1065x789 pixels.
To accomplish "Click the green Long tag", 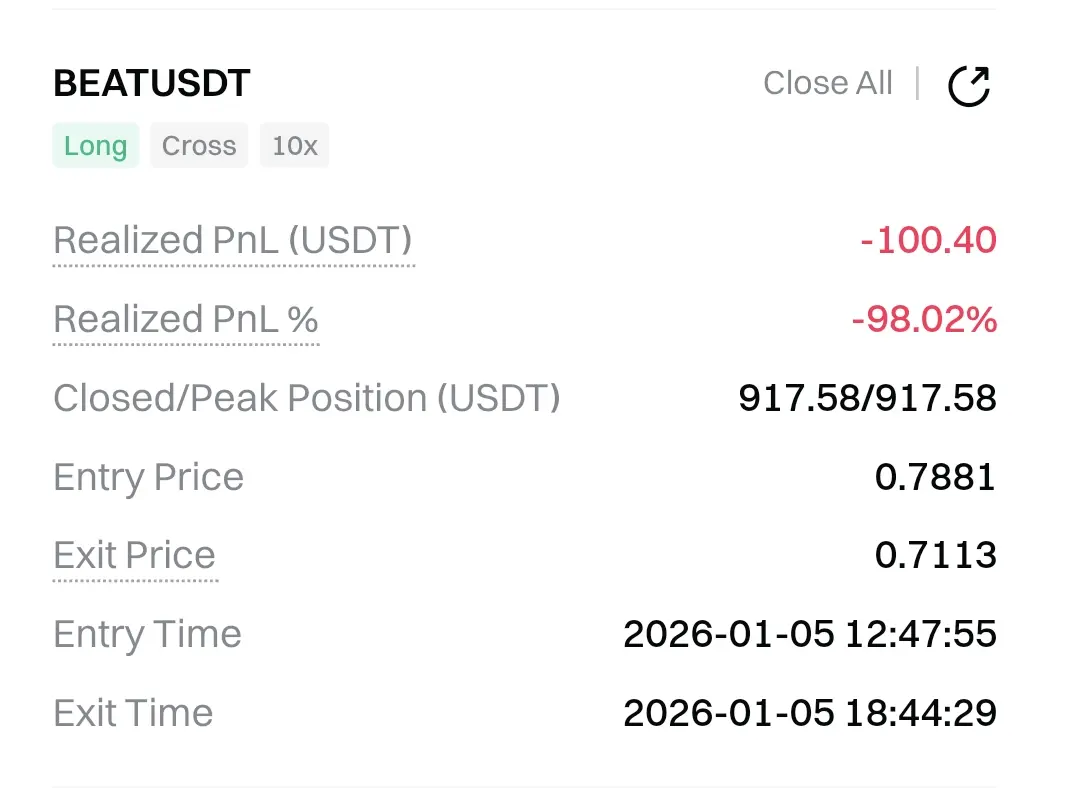I will coord(95,146).
